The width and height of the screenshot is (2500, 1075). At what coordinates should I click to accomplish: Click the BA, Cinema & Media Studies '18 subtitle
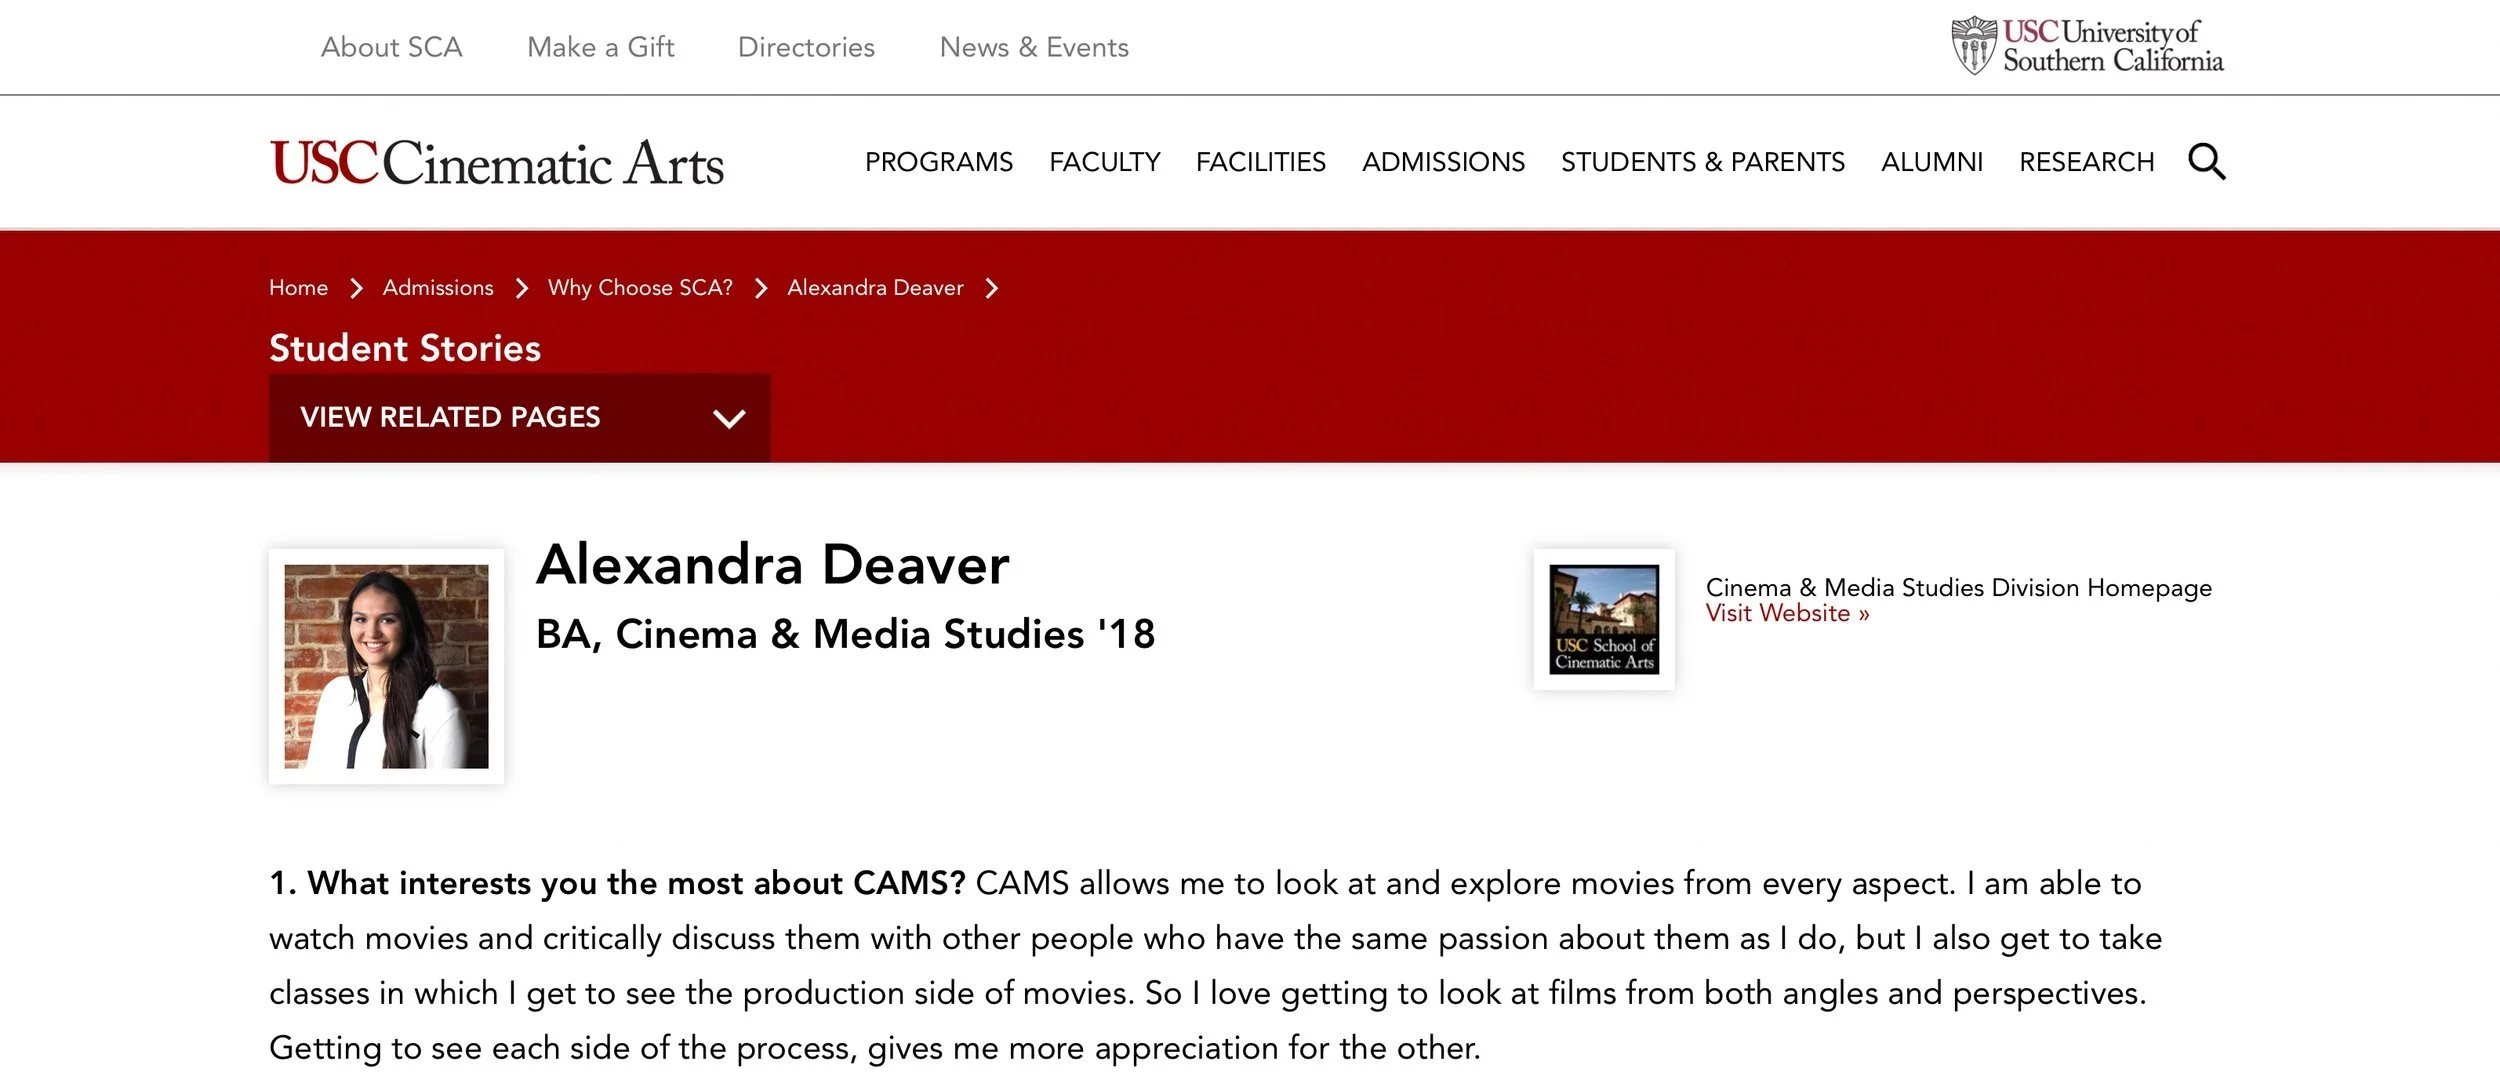click(x=845, y=634)
